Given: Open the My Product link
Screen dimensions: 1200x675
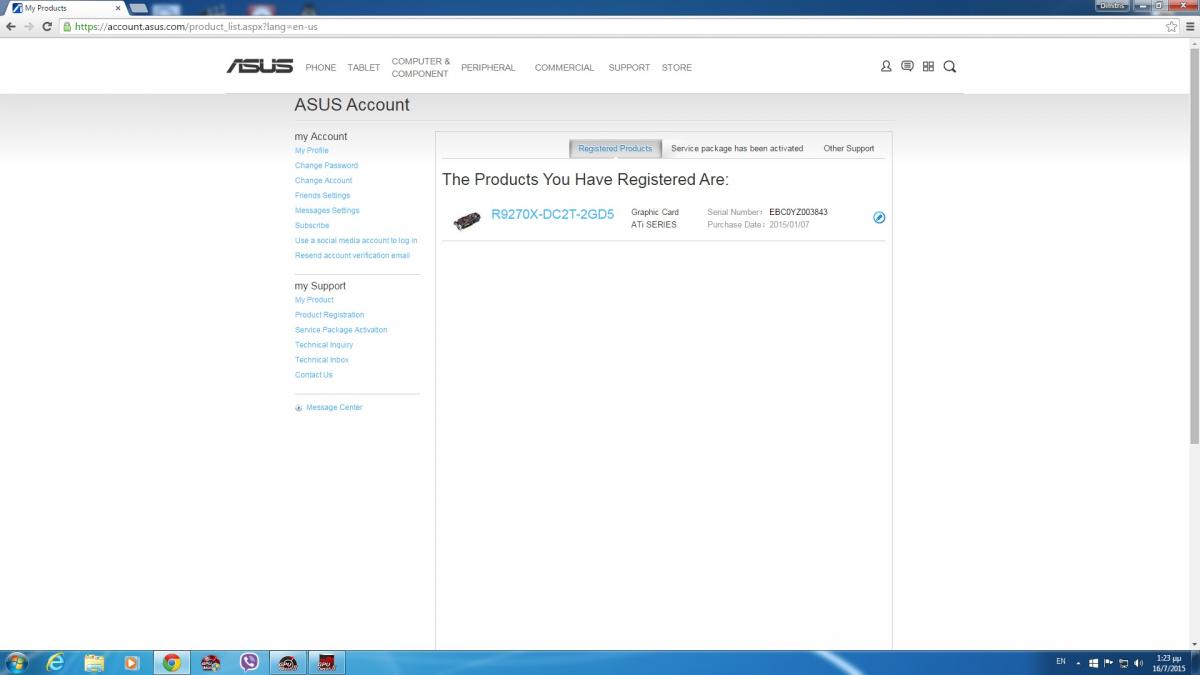Looking at the screenshot, I should pyautogui.click(x=314, y=300).
